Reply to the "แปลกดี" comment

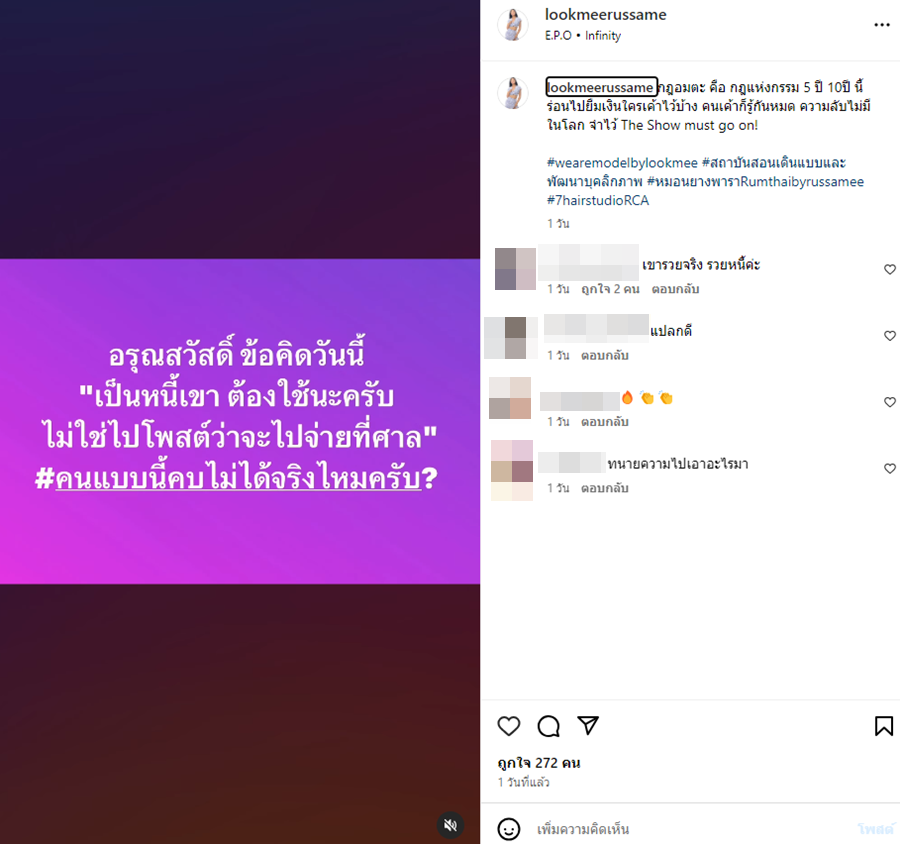(x=604, y=355)
